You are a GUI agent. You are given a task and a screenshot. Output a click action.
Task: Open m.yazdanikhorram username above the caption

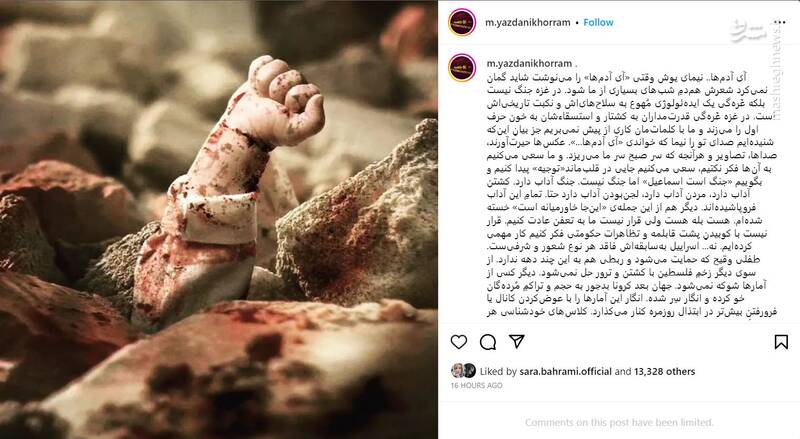[x=529, y=63]
